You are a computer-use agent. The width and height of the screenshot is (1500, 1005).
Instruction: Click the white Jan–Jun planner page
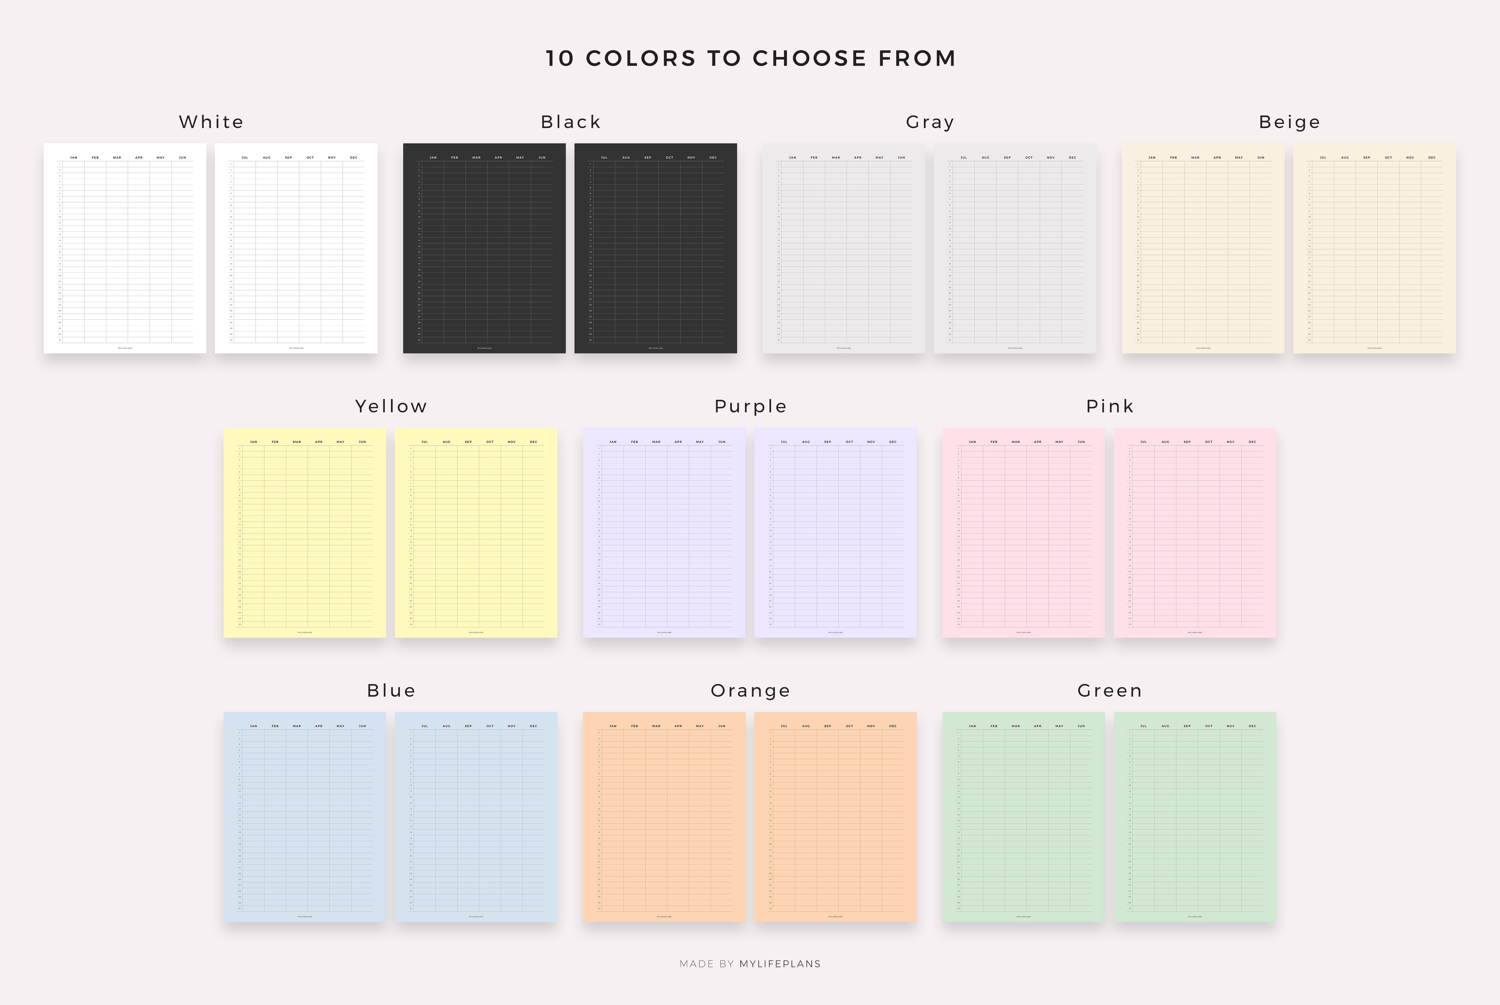tap(125, 248)
